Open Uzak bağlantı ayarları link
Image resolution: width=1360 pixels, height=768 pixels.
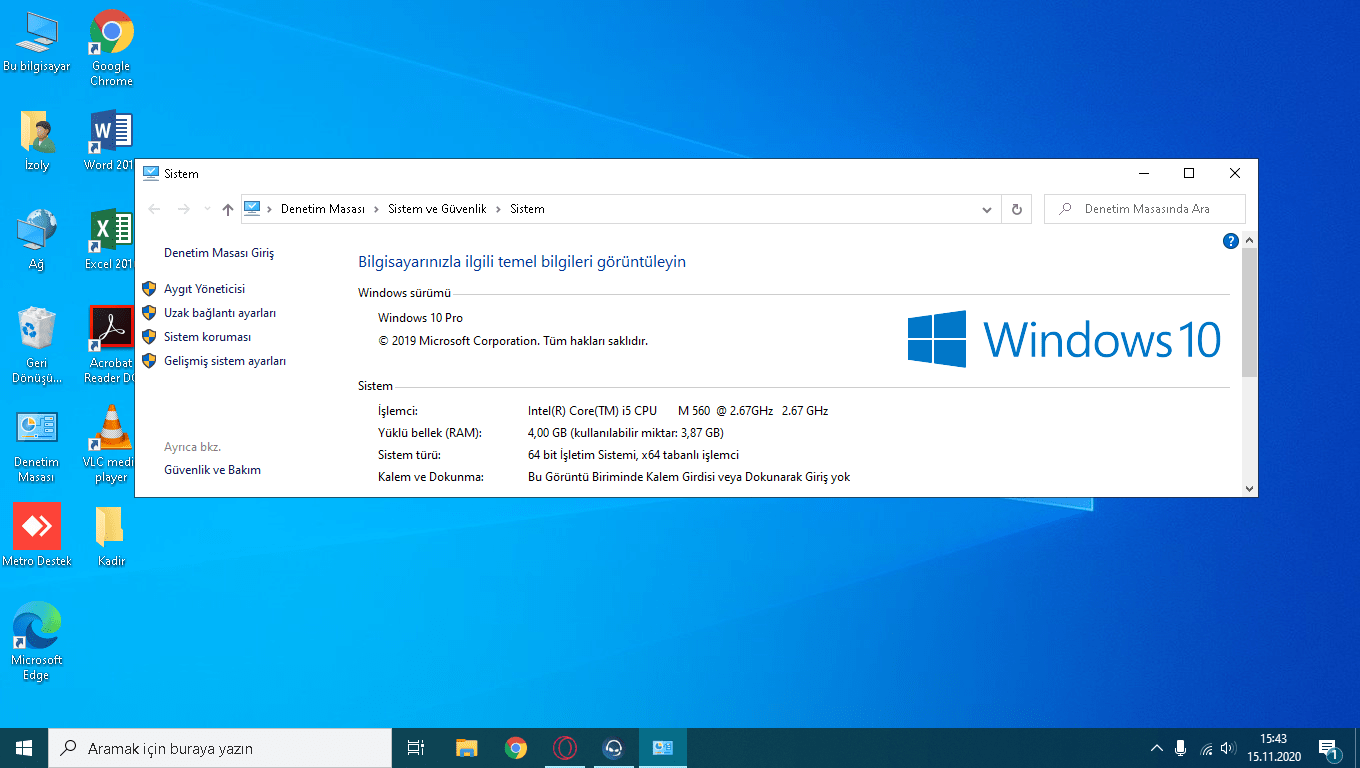click(220, 313)
